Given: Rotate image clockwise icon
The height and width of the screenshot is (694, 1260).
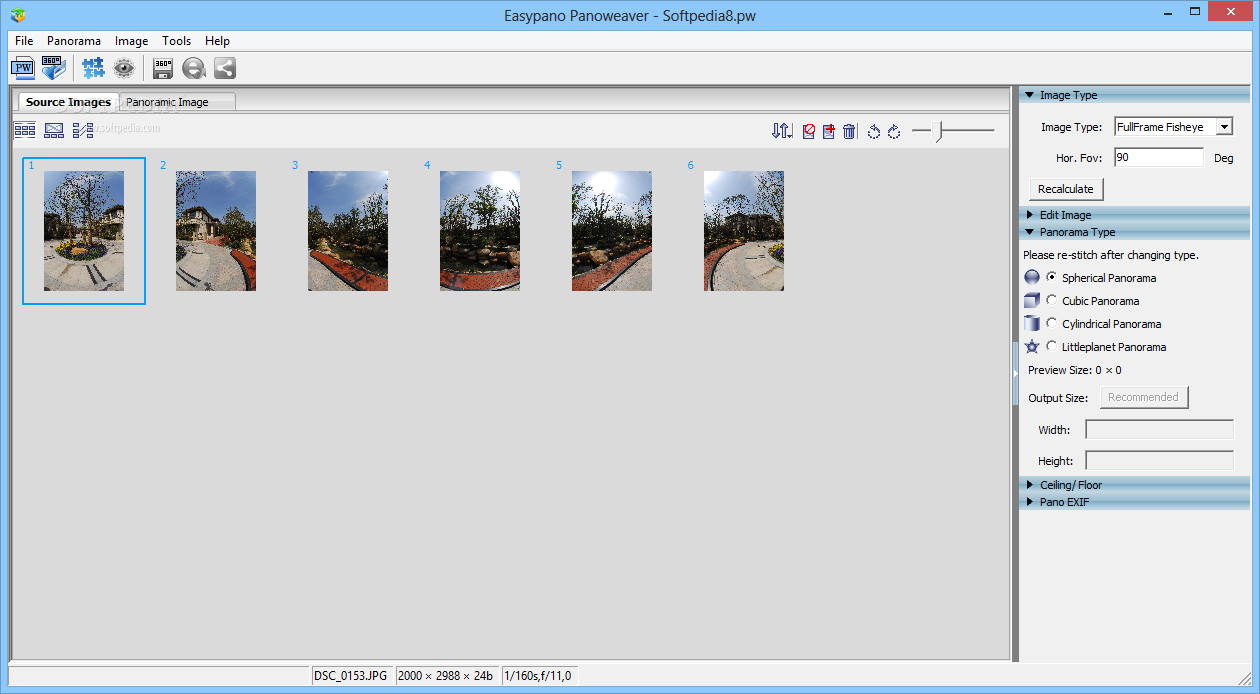Looking at the screenshot, I should pos(894,131).
